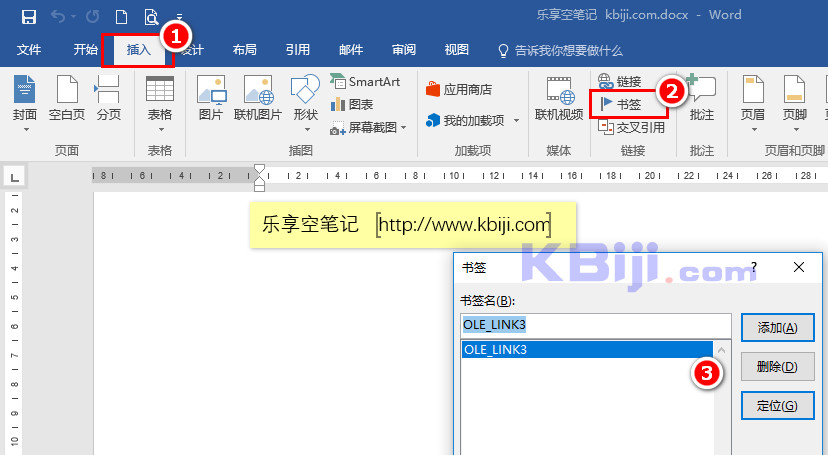Screen dimensions: 828x455
Task: Switch to the 引用 ribbon tab
Action: coord(298,50)
